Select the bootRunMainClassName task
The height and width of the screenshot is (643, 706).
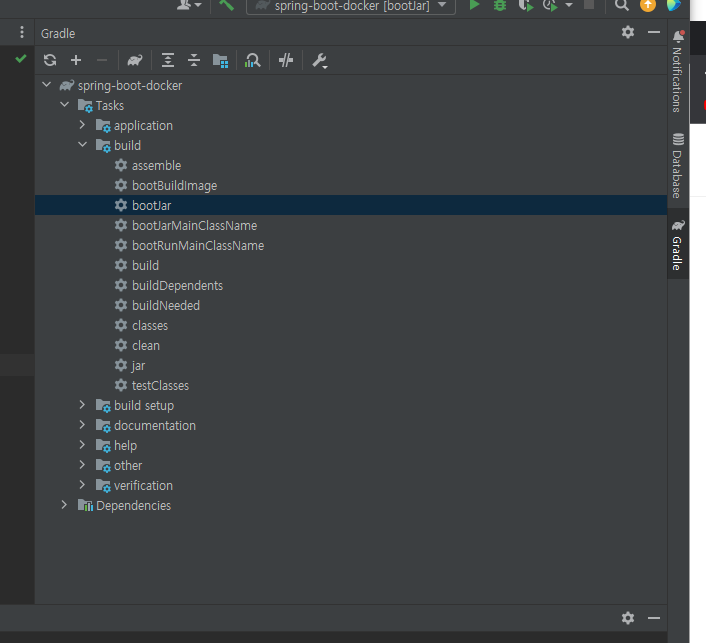[198, 245]
